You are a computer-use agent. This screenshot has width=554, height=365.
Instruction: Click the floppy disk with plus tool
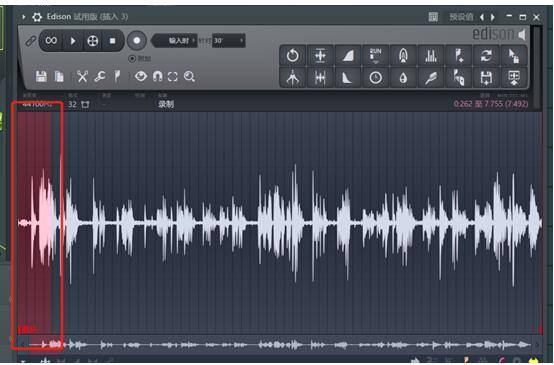coord(486,78)
